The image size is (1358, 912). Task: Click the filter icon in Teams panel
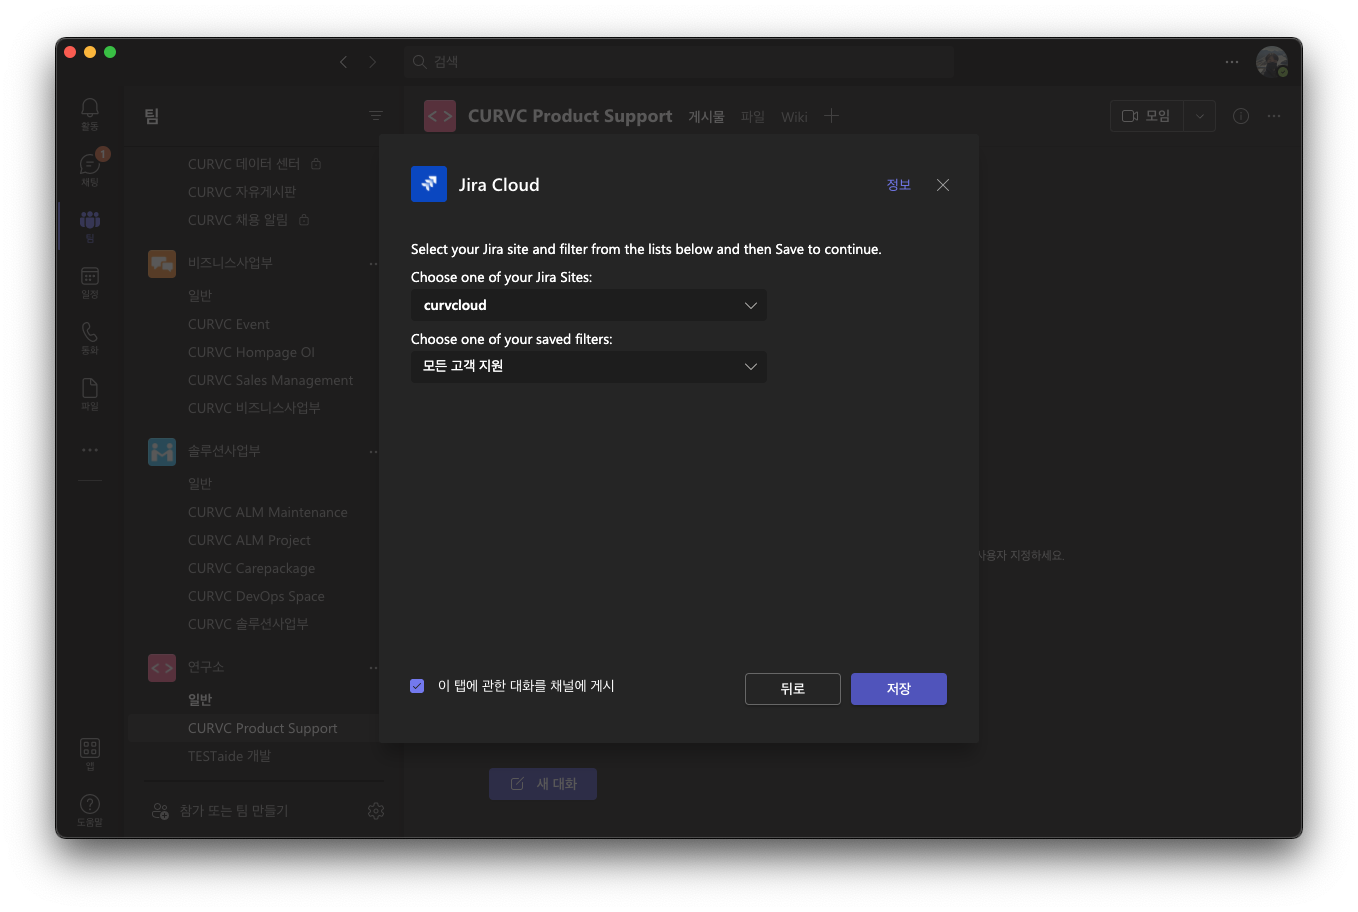(x=376, y=116)
